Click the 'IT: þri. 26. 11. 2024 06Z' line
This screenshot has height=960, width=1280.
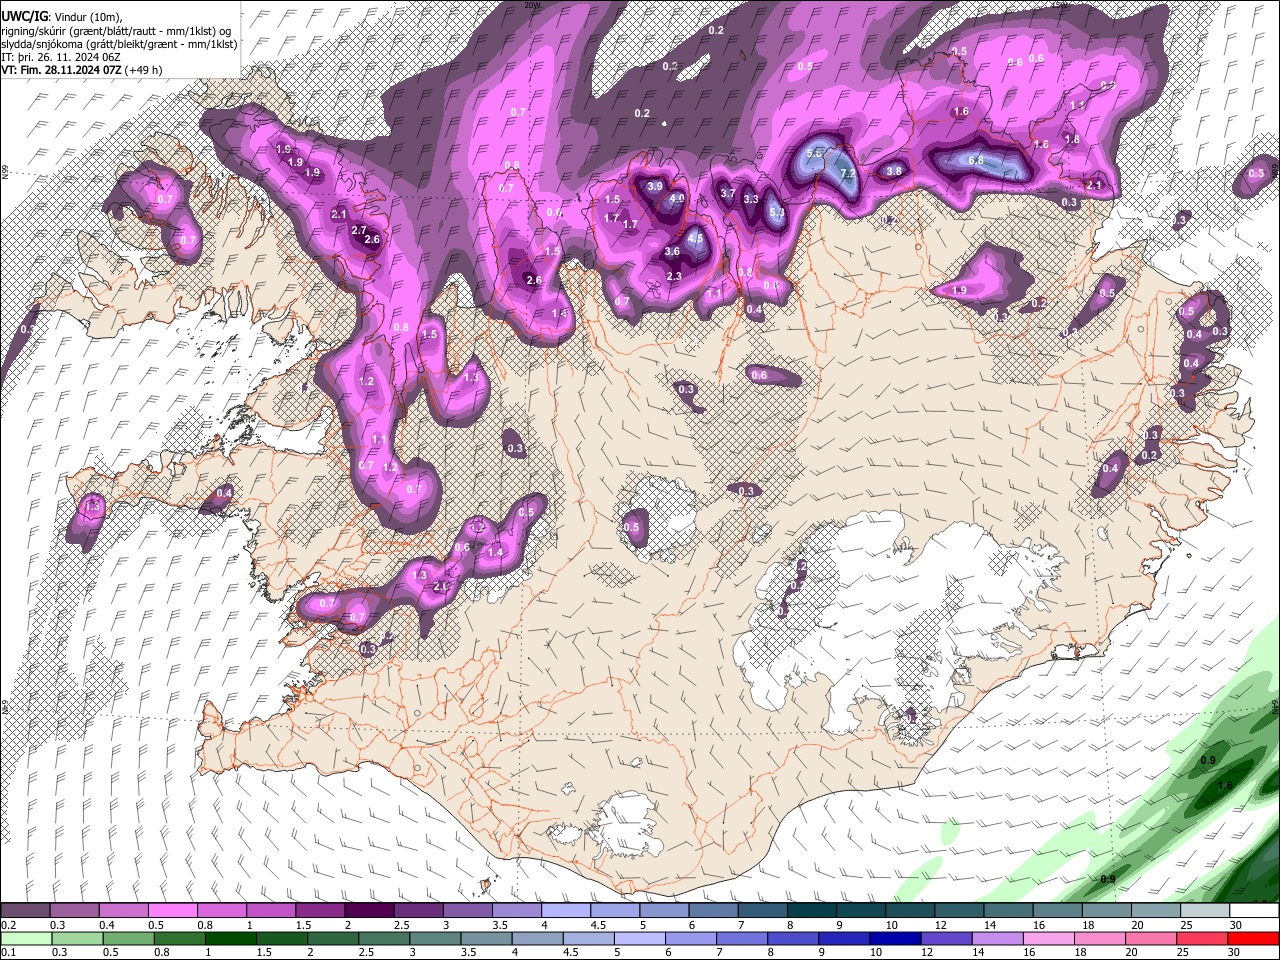click(62, 57)
